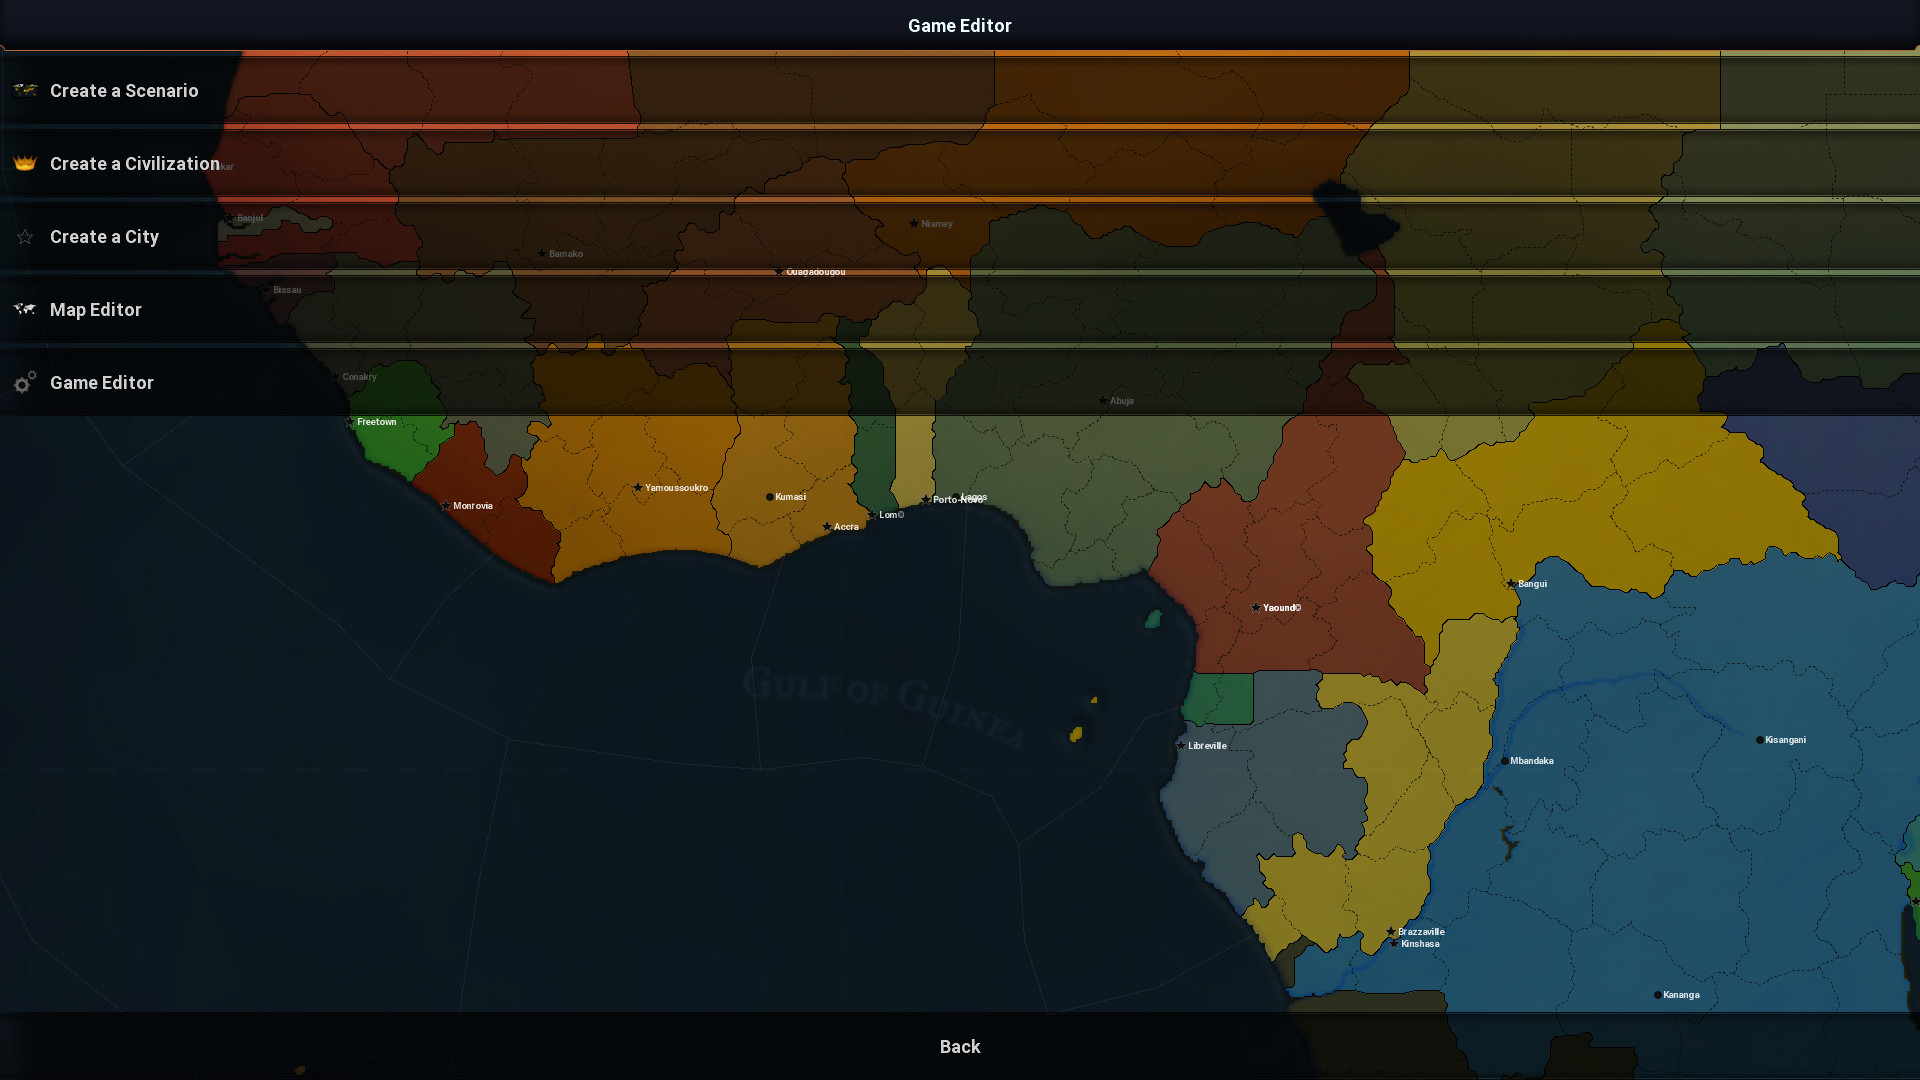Select the Map Editor menu label
The width and height of the screenshot is (1920, 1080).
(96, 310)
